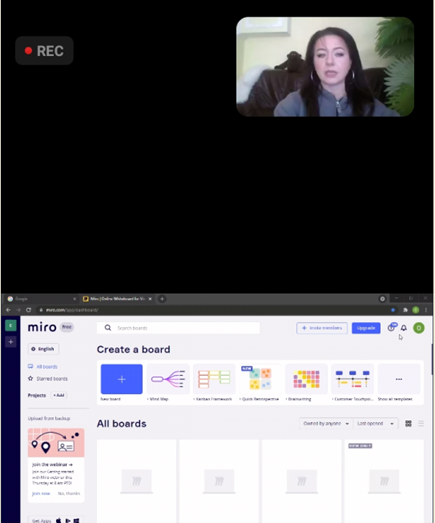Open Chrome extensions puzzle icon

405,310
